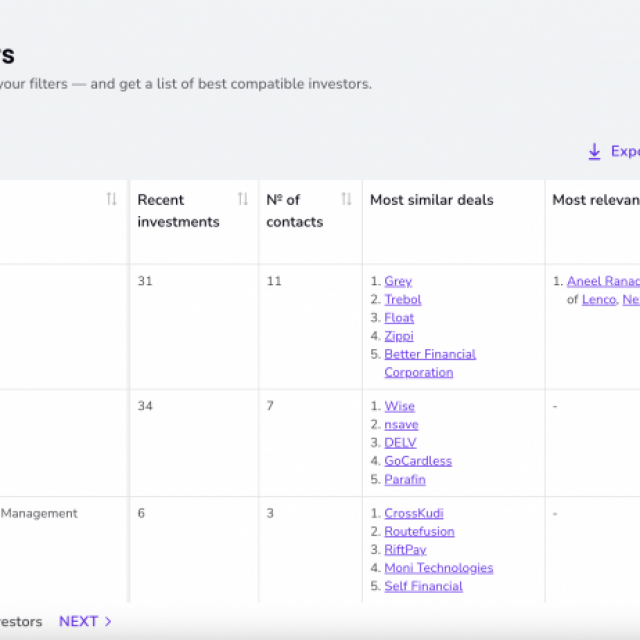Click the Export download icon
The width and height of the screenshot is (640, 640).
tap(594, 152)
